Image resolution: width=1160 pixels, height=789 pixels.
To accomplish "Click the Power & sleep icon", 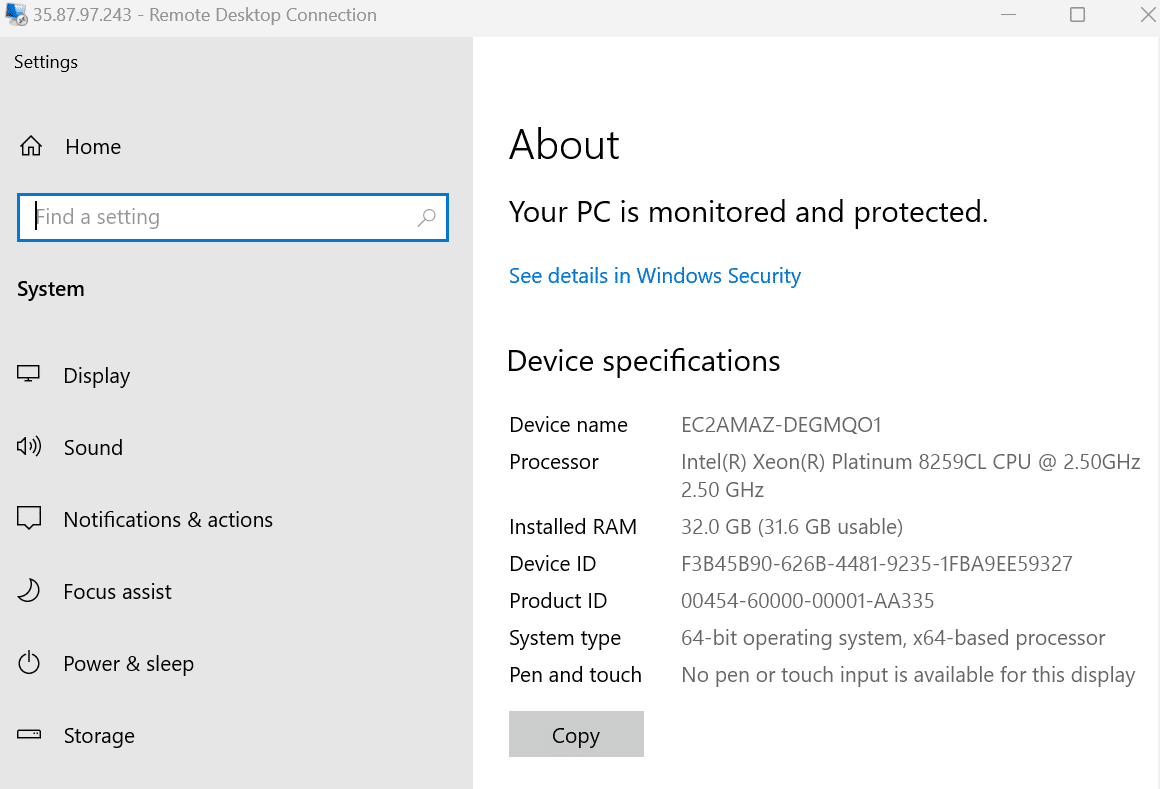I will point(29,663).
